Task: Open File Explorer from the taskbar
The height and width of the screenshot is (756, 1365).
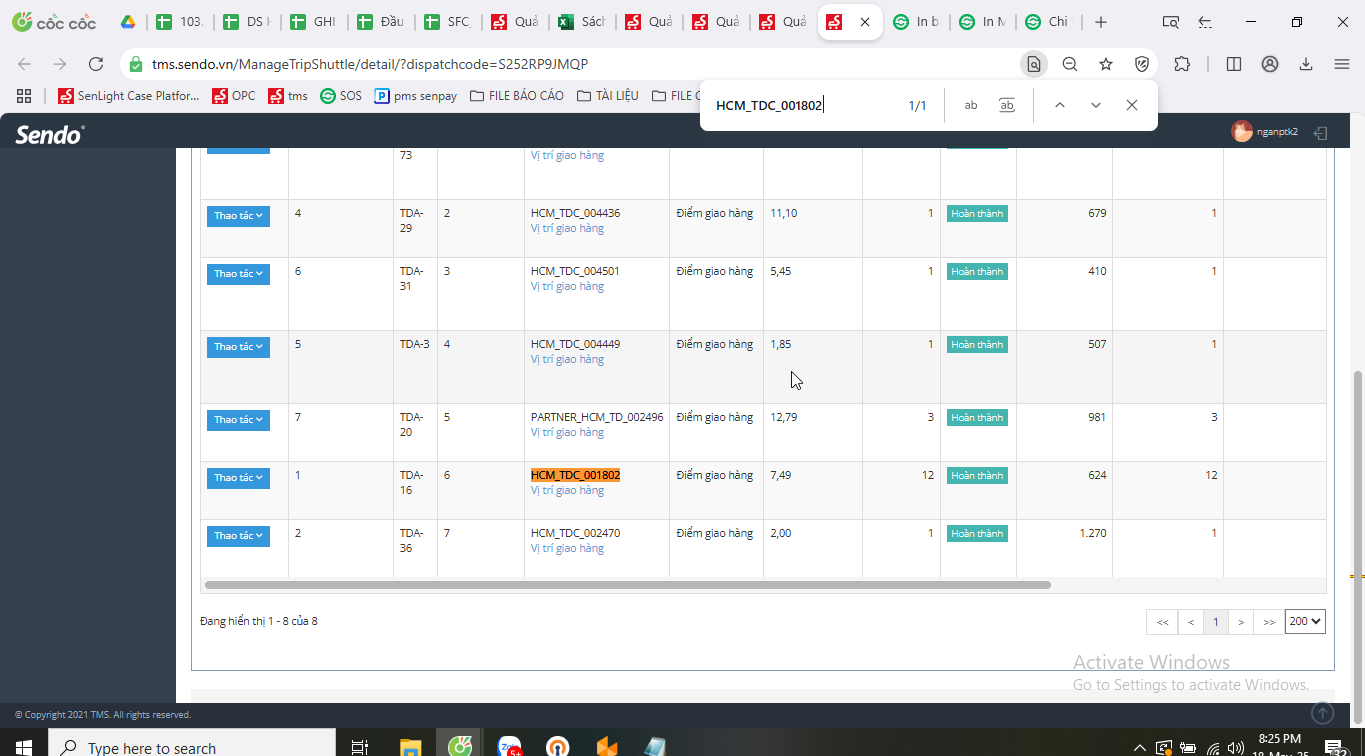Action: point(411,746)
